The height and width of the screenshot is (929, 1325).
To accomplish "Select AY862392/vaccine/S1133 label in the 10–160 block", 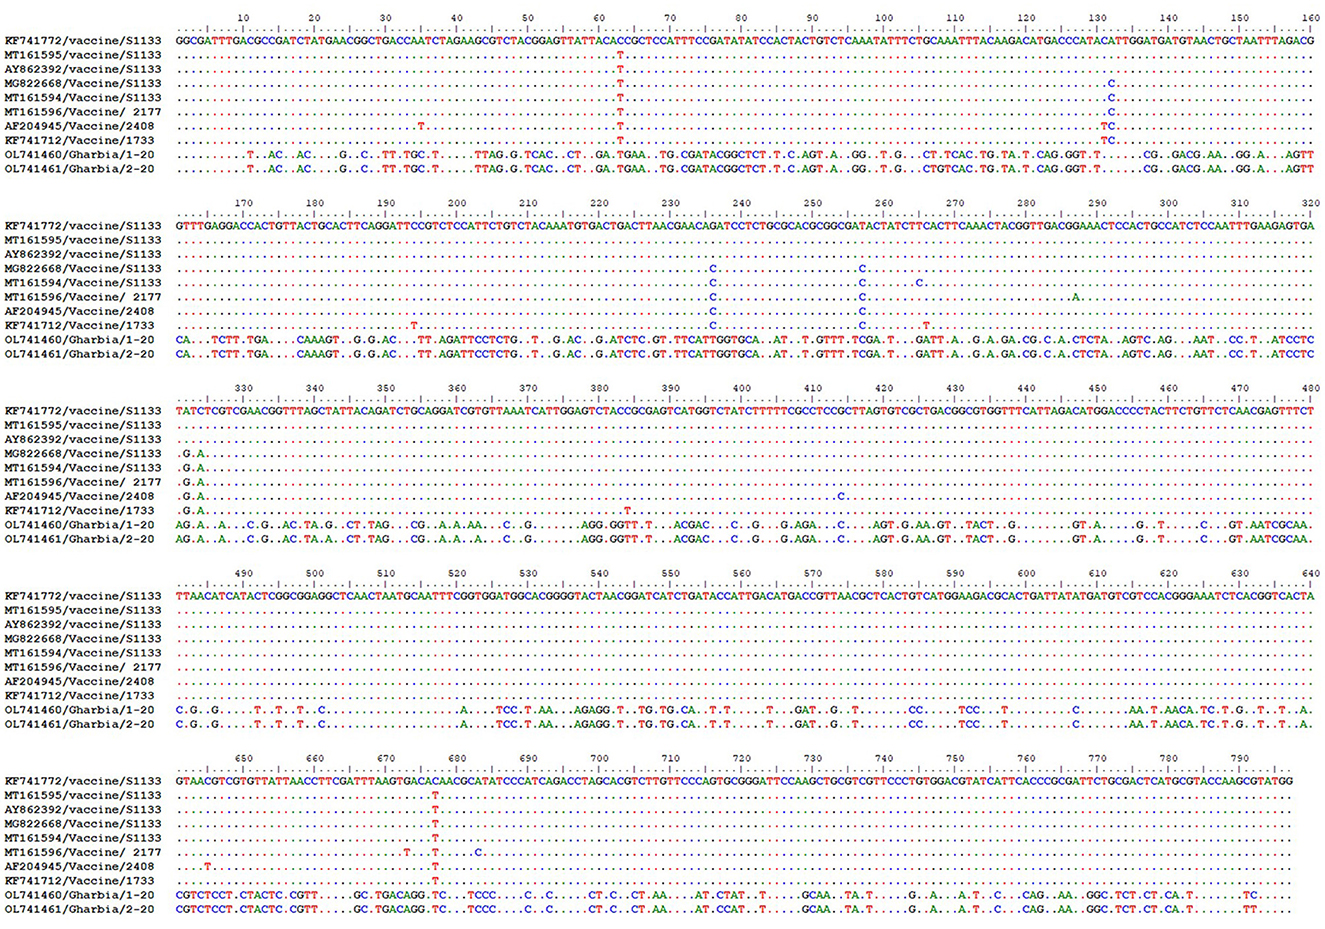I will tap(83, 69).
